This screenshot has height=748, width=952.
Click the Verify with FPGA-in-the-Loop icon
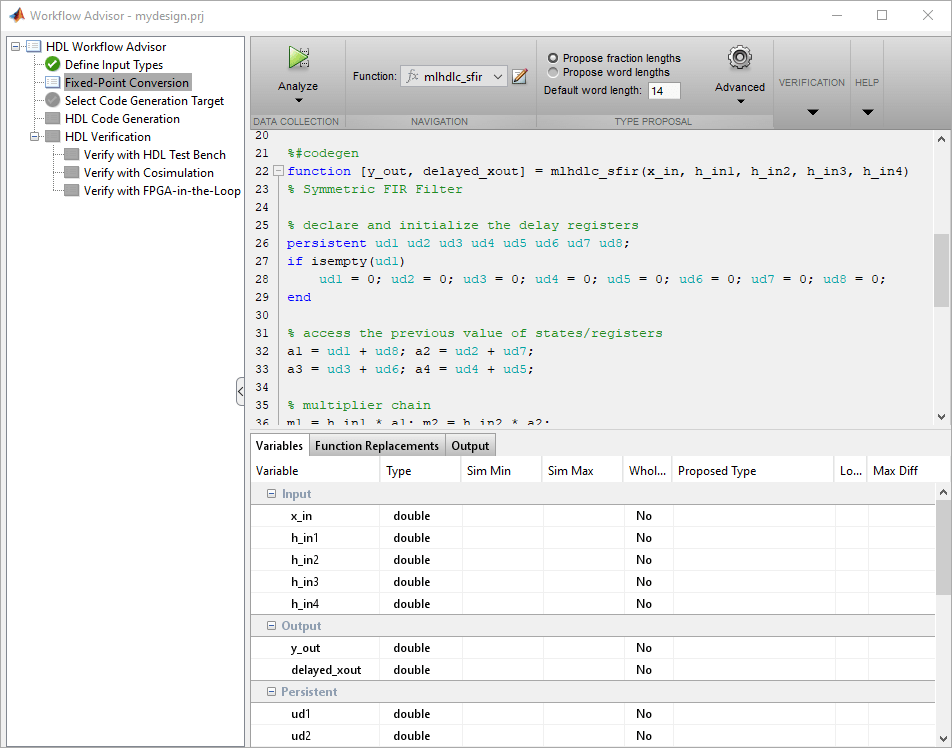72,191
